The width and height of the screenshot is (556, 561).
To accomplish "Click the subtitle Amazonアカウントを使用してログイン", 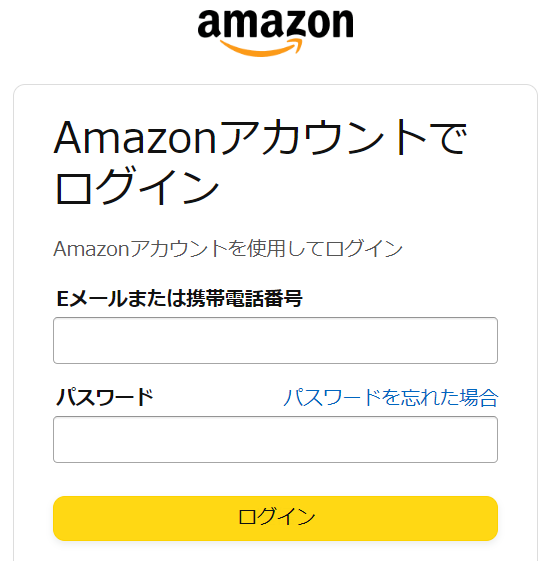I will point(228,248).
